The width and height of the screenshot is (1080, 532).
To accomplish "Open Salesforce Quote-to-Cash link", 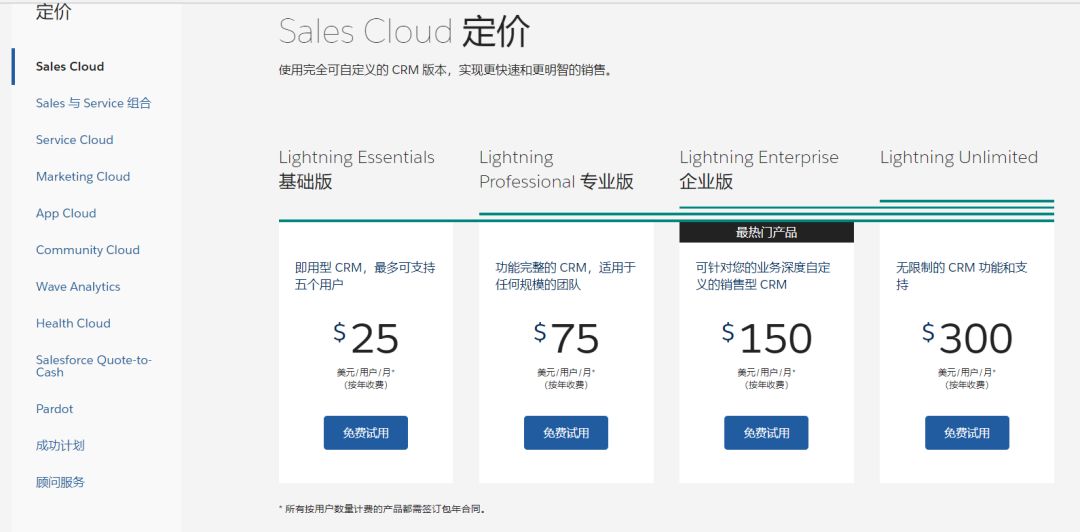I will pos(93,366).
